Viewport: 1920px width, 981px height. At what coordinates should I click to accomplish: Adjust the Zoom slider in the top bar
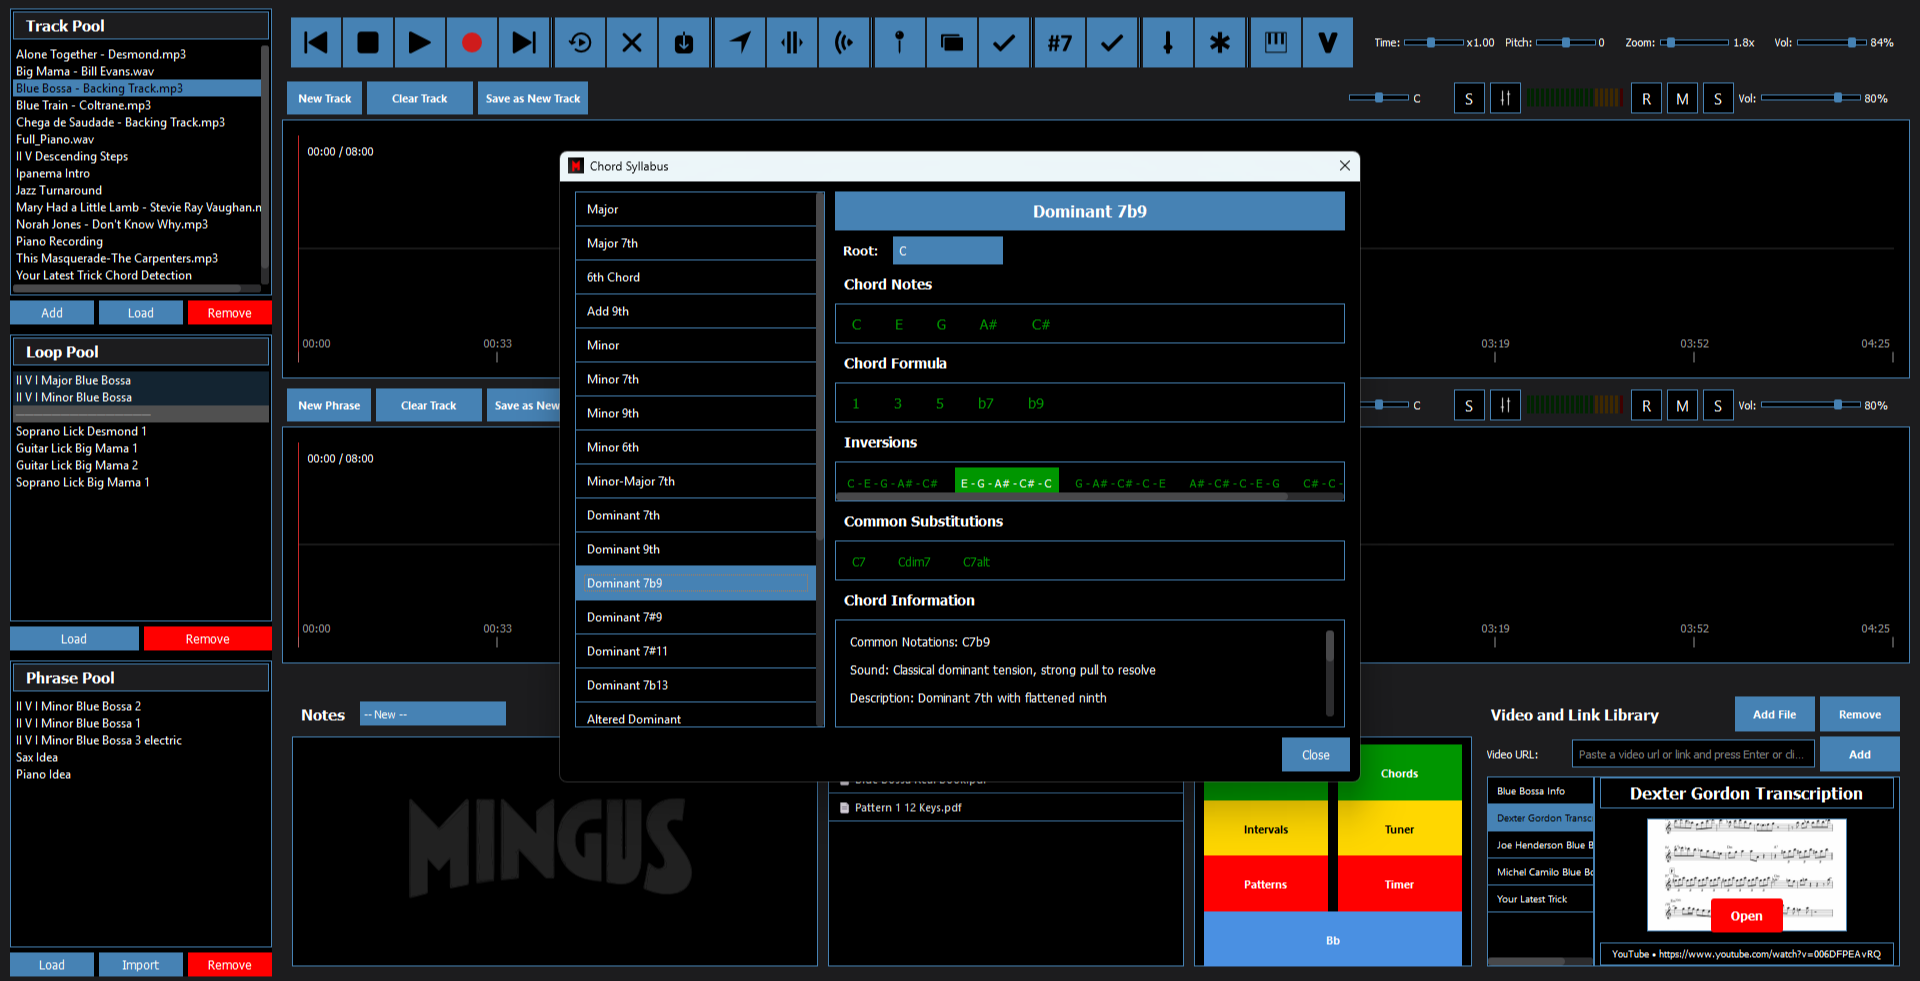click(1670, 43)
